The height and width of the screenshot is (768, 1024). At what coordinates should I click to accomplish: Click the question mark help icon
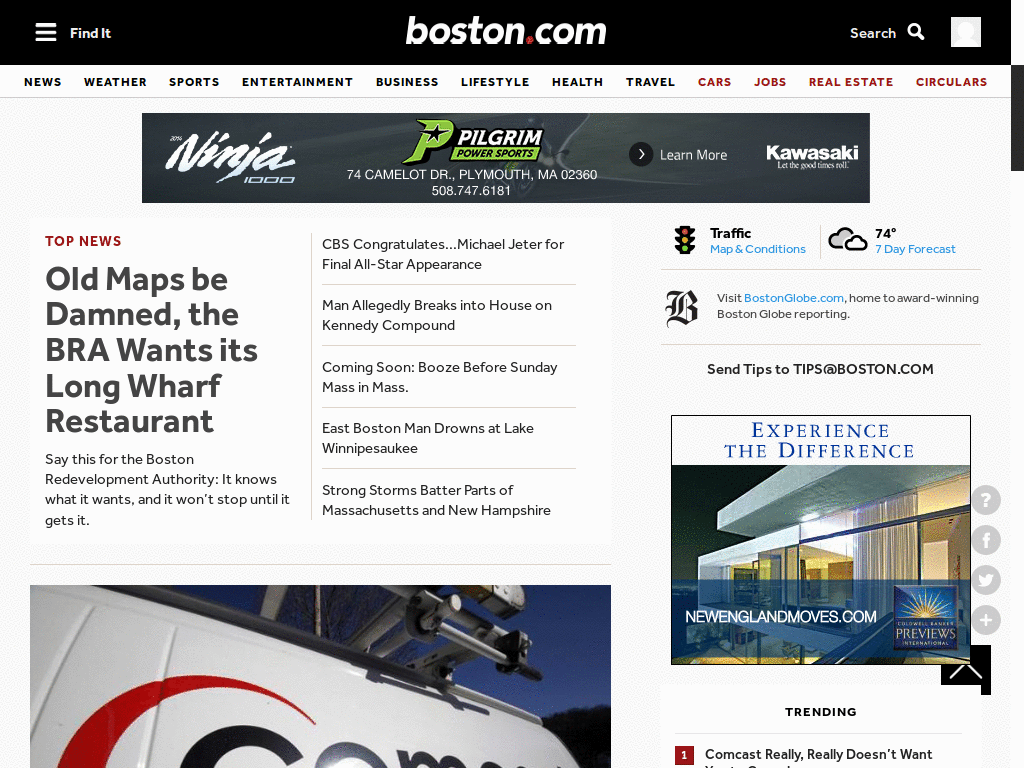point(986,500)
